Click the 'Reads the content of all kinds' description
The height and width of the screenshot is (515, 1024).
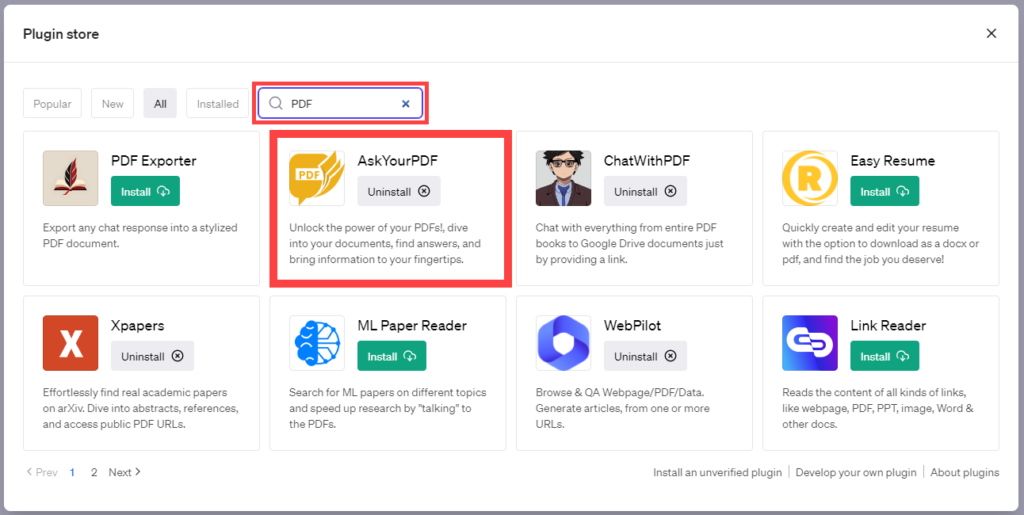click(x=878, y=409)
